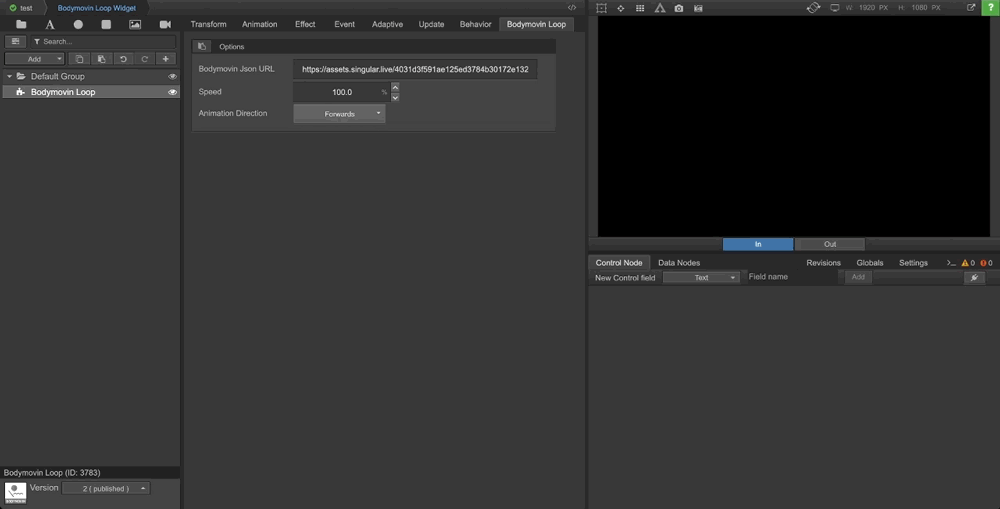The width and height of the screenshot is (1000, 509).
Task: Click the video camera widget icon
Action: coord(165,24)
